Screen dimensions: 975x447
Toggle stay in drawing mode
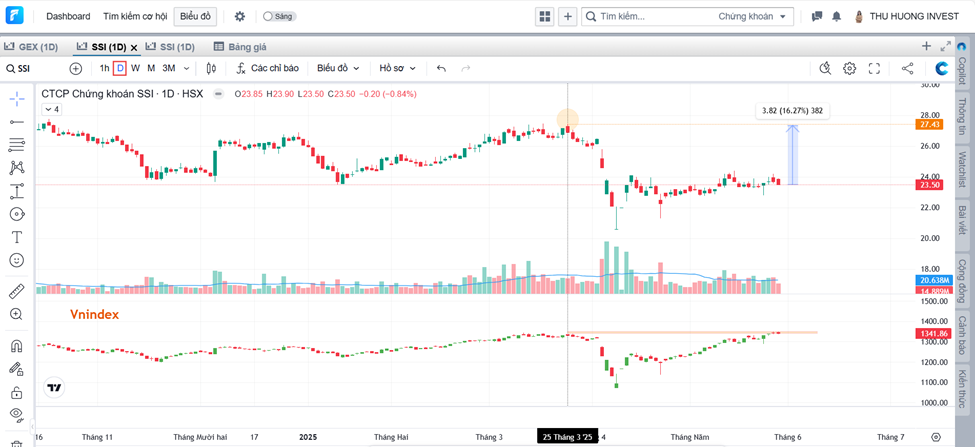pos(17,369)
